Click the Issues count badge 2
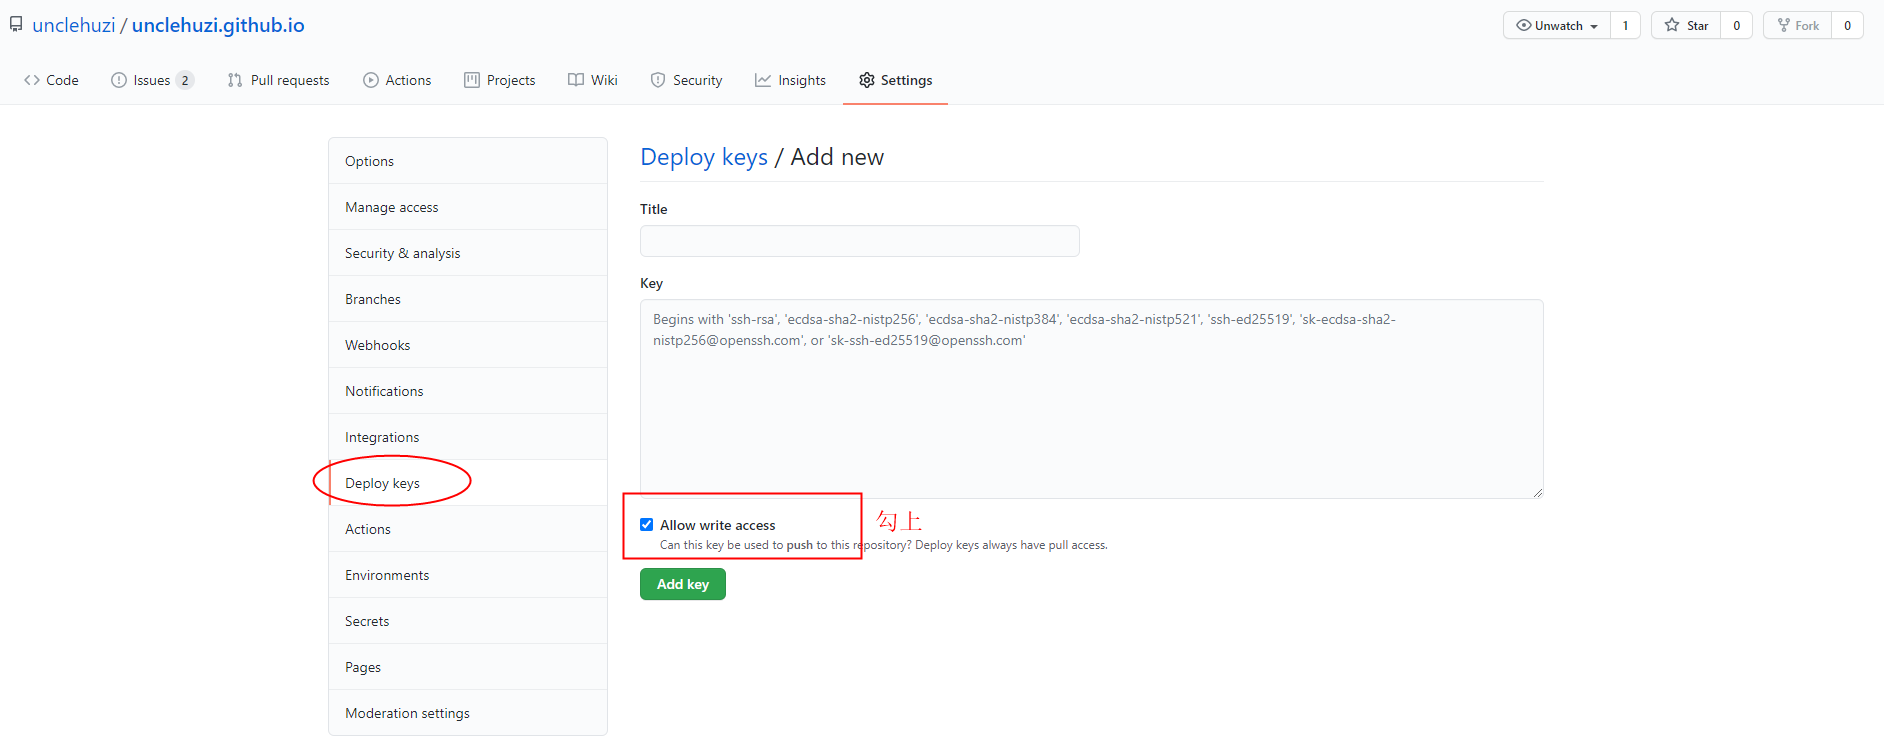 [x=185, y=80]
